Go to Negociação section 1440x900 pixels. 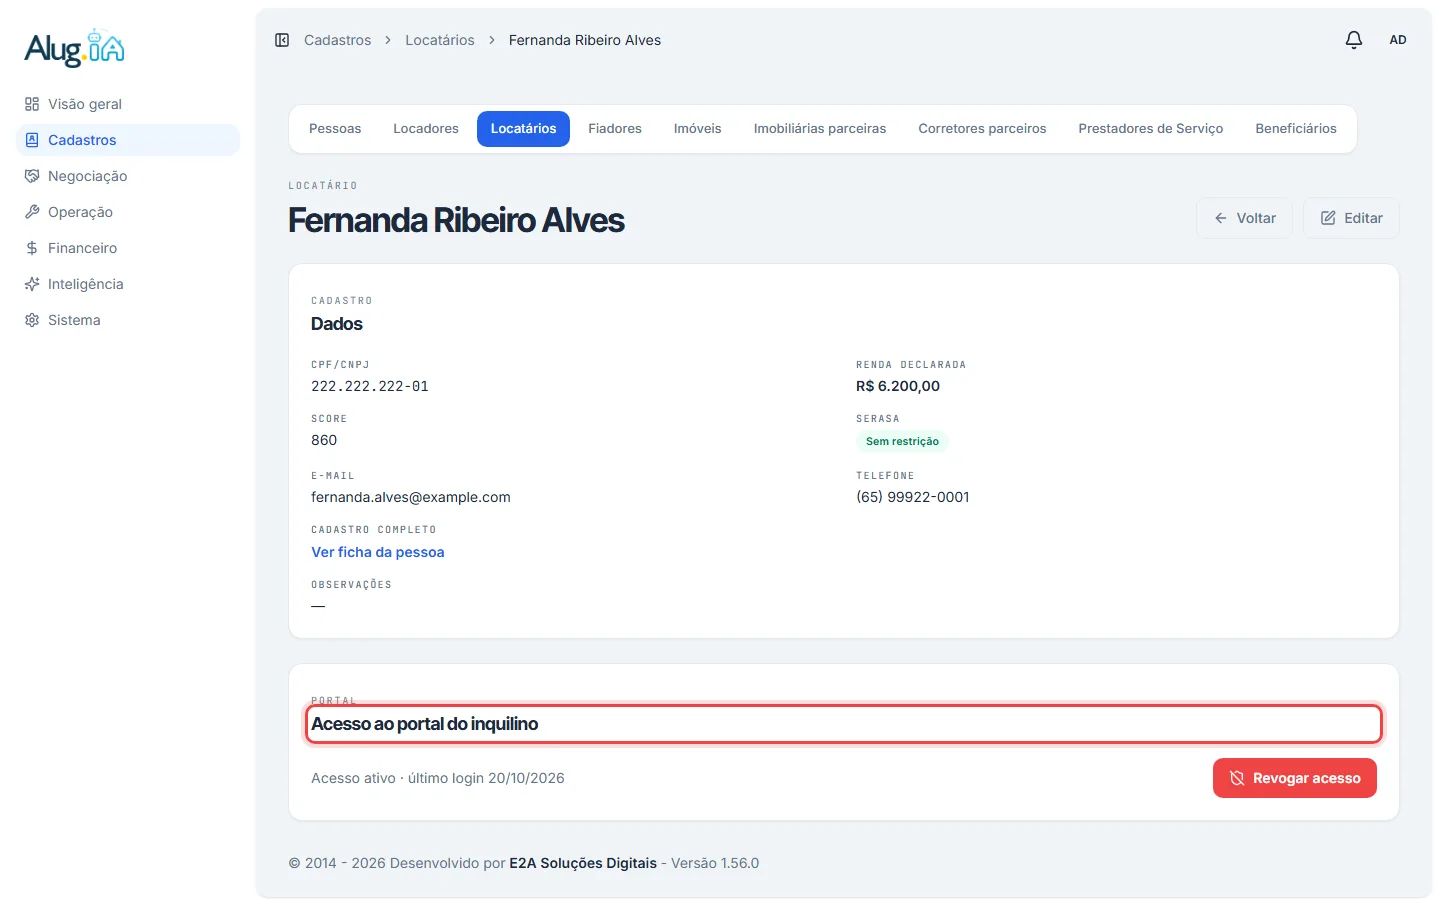pos(128,176)
